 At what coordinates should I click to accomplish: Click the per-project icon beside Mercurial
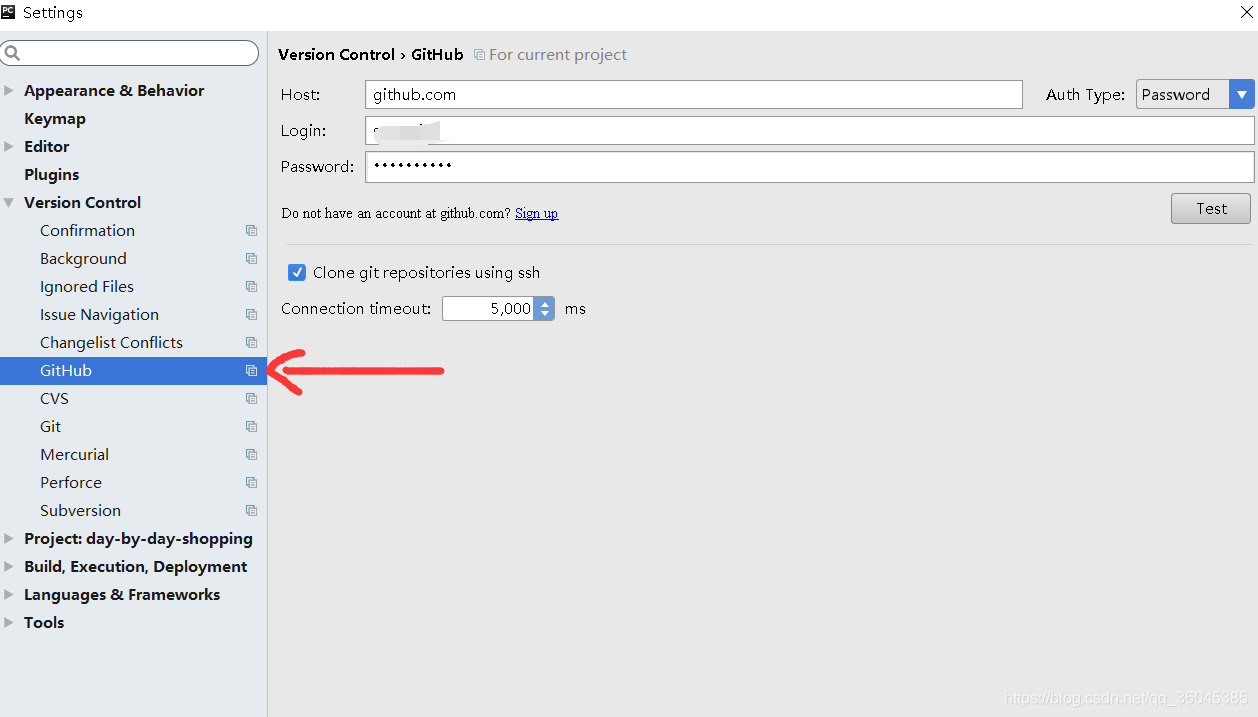point(251,454)
